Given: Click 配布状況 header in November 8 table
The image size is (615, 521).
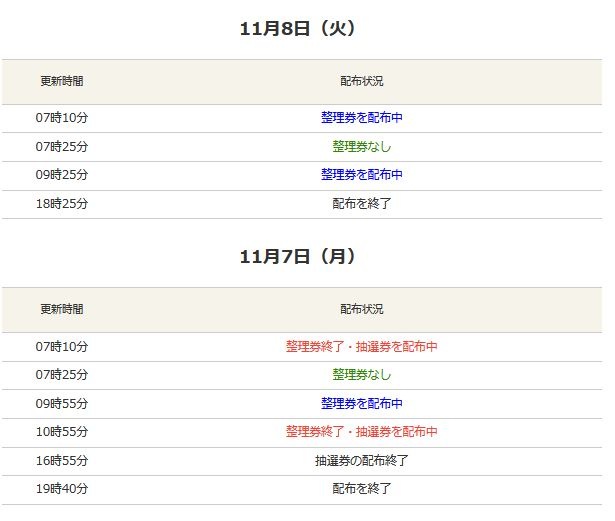Looking at the screenshot, I should pyautogui.click(x=361, y=81).
